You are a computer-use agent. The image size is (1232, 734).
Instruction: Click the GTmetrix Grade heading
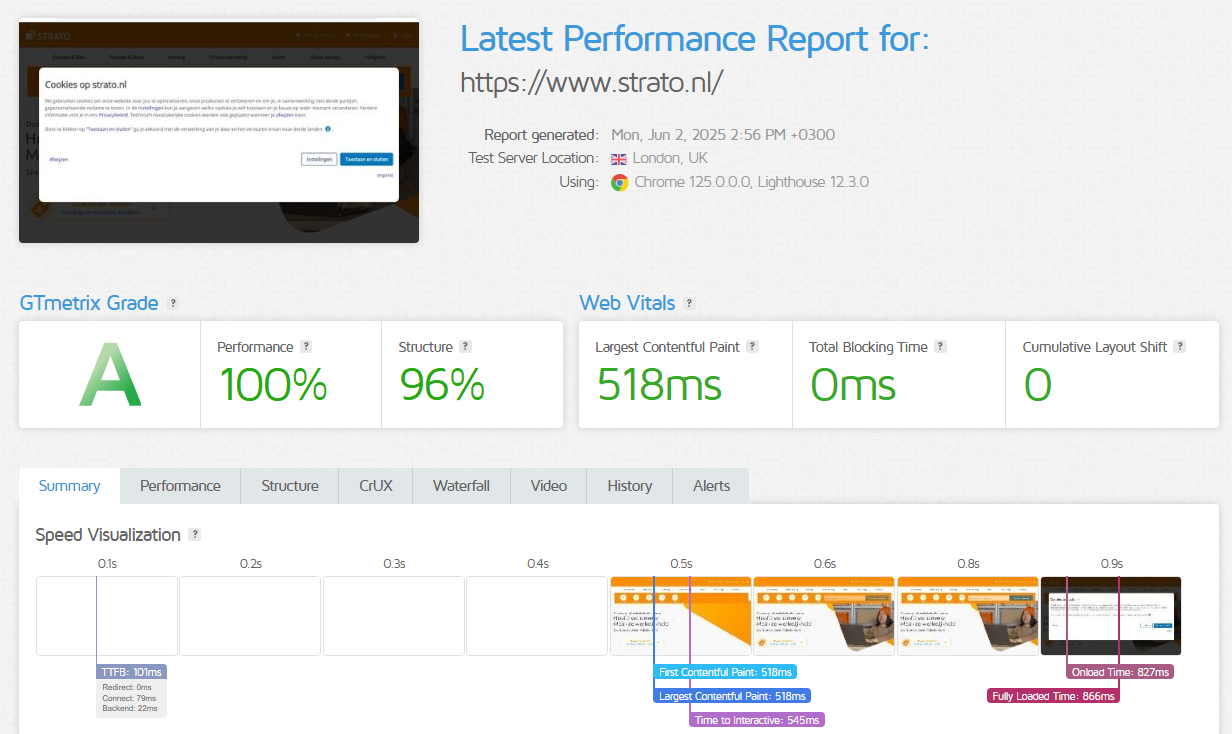pos(89,303)
